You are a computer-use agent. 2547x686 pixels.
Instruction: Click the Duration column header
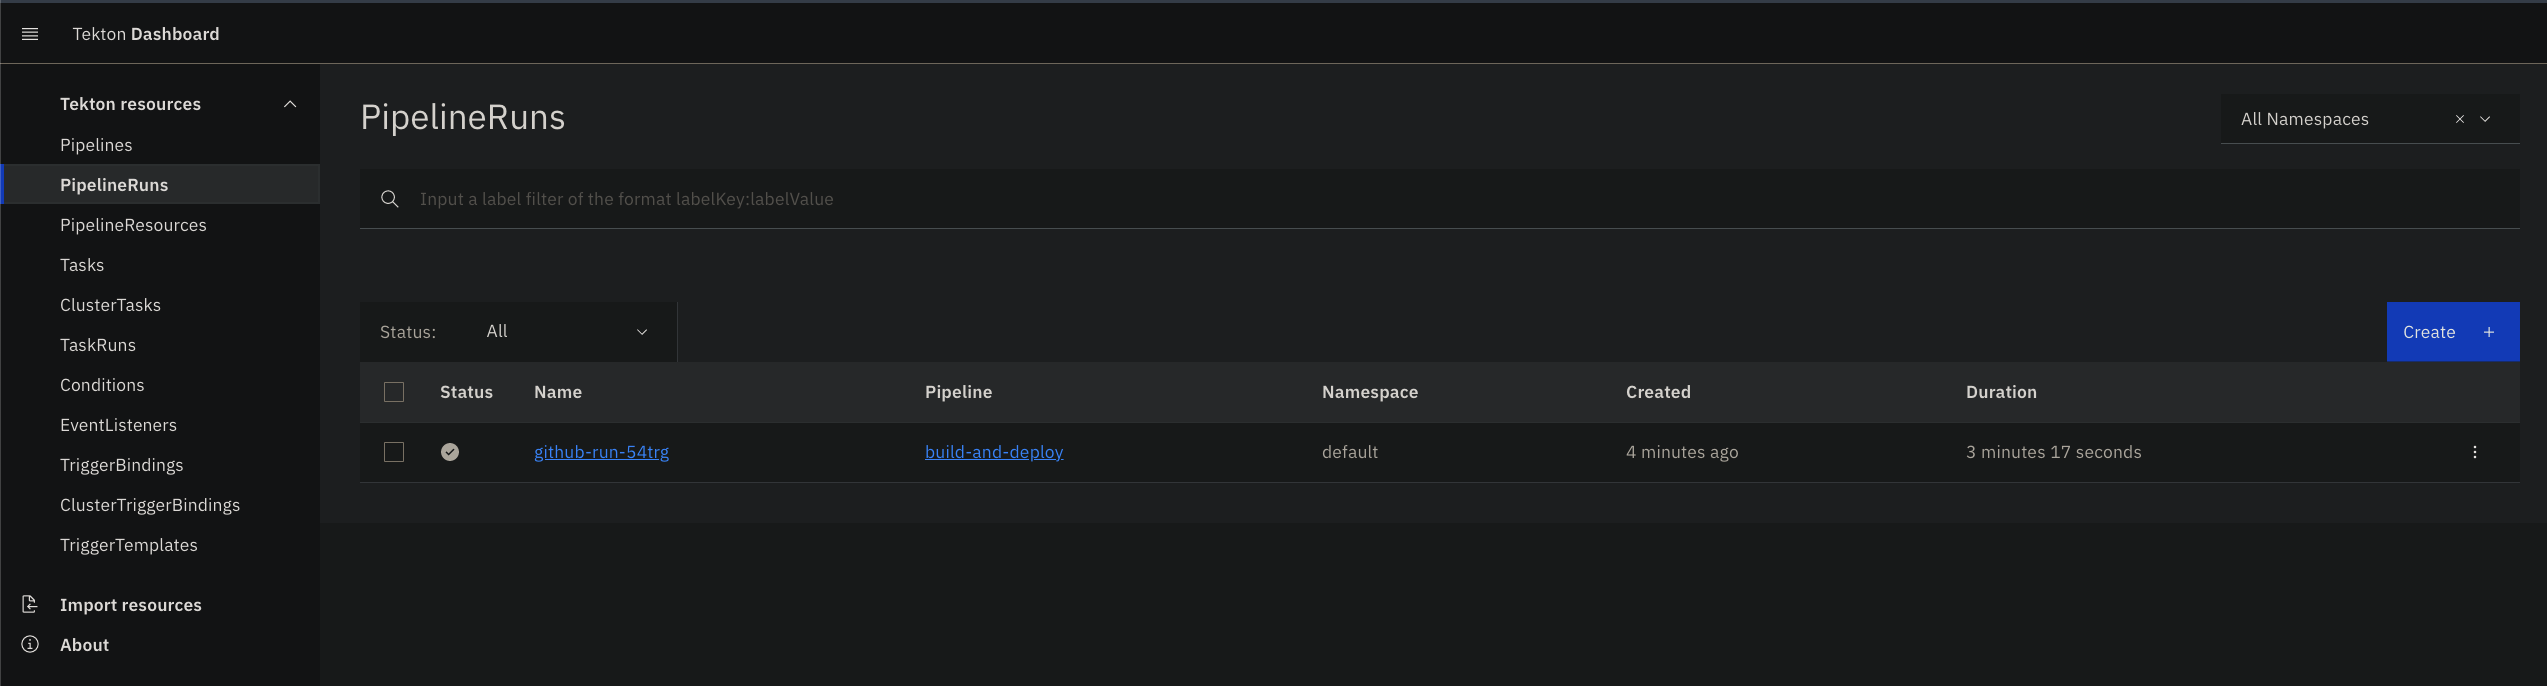pos(2001,392)
